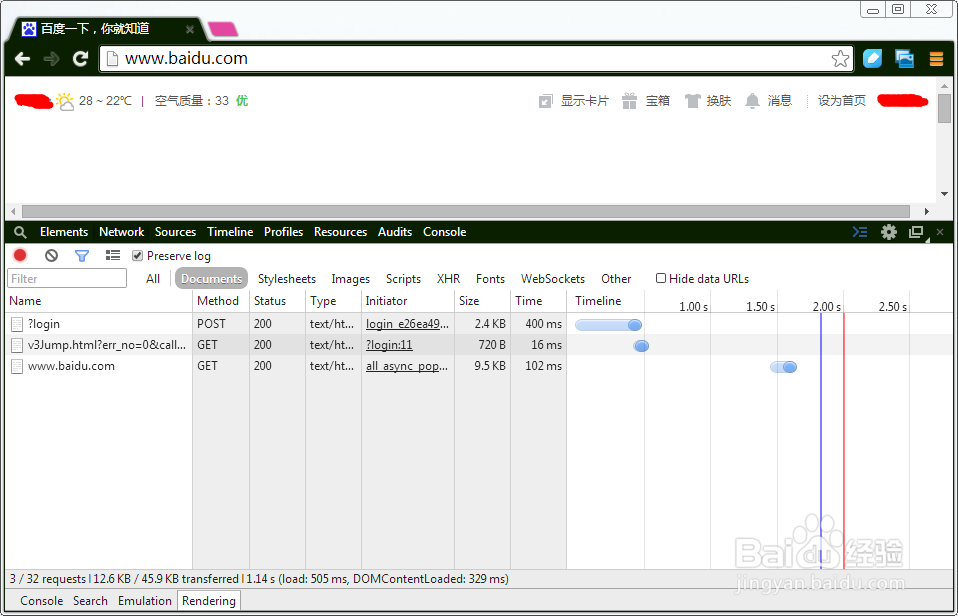The width and height of the screenshot is (958, 616).
Task: Undock DevTools into separate window
Action: (916, 233)
